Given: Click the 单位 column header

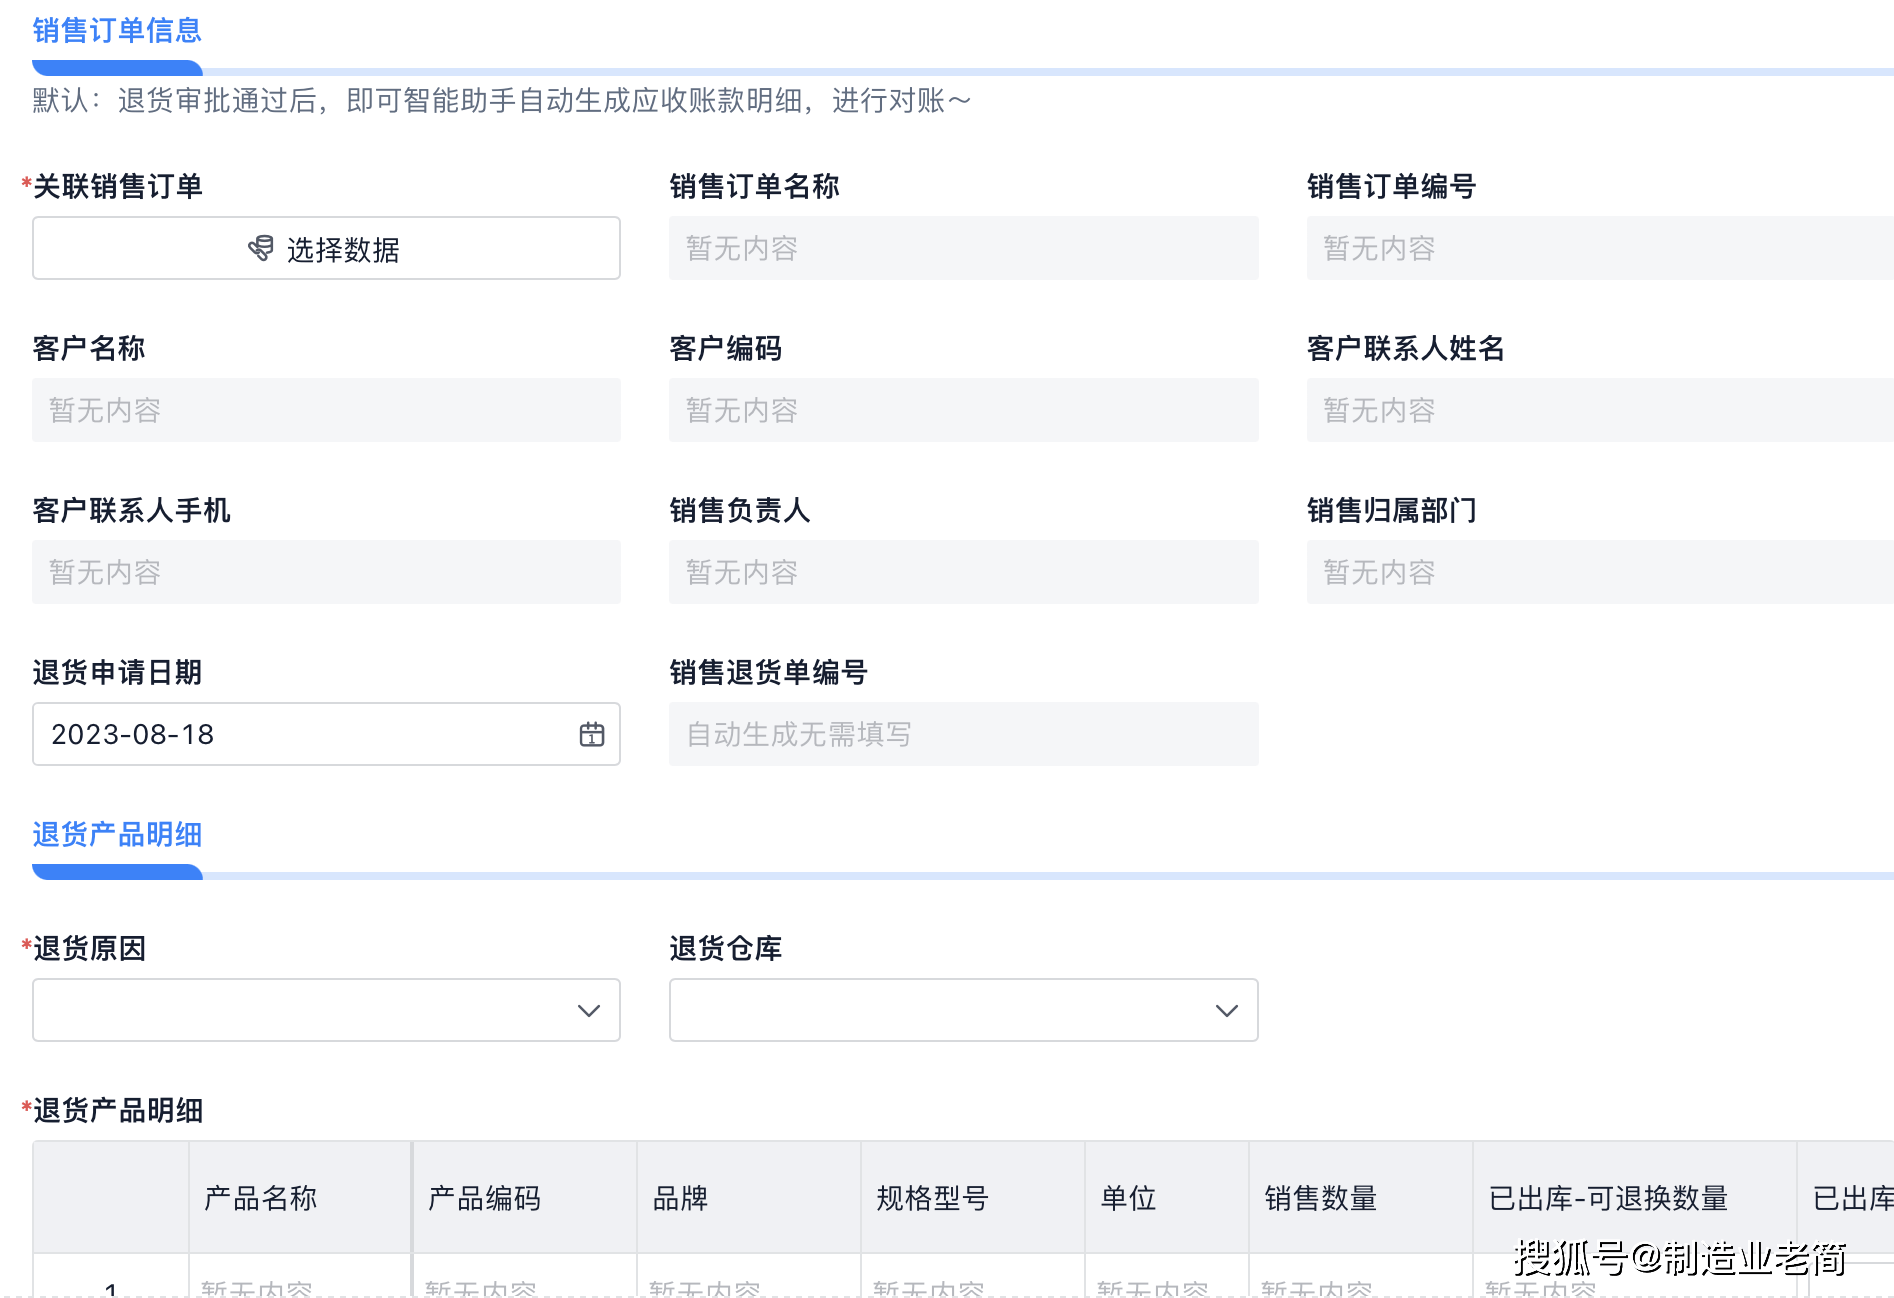Looking at the screenshot, I should pos(1167,1198).
